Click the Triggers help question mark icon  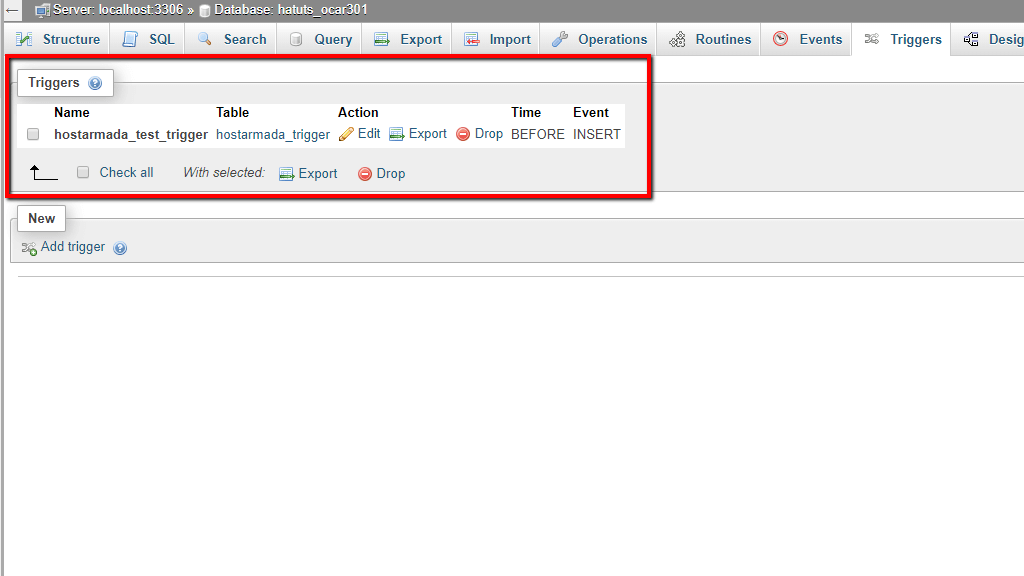click(x=95, y=83)
